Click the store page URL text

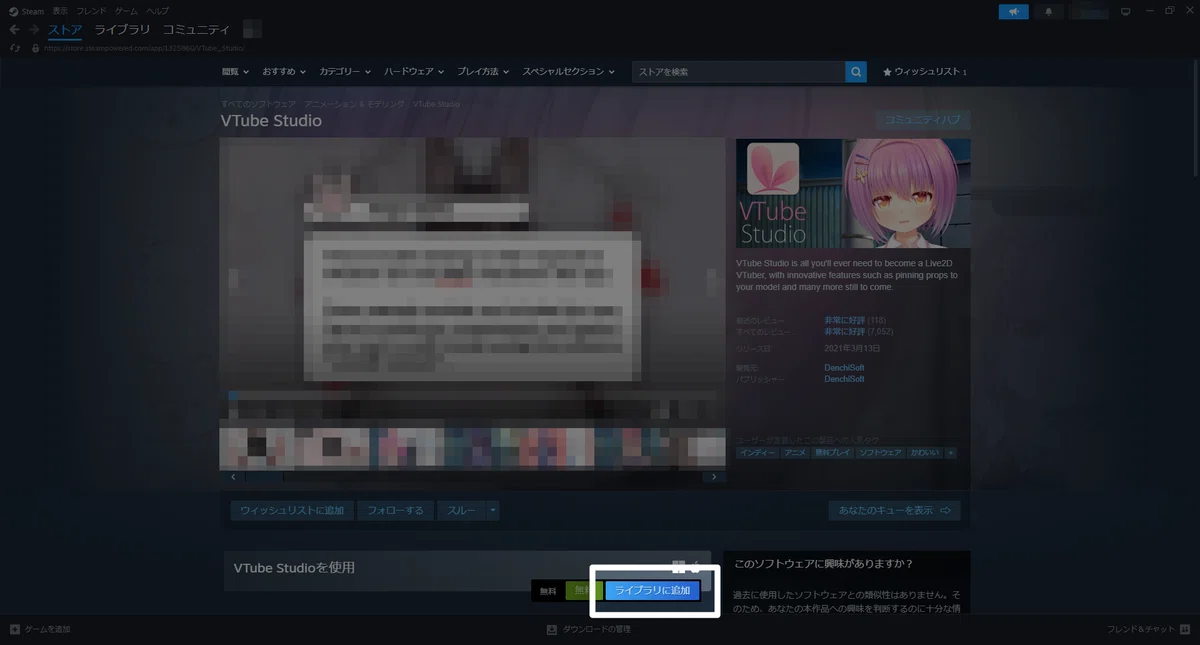click(x=145, y=48)
